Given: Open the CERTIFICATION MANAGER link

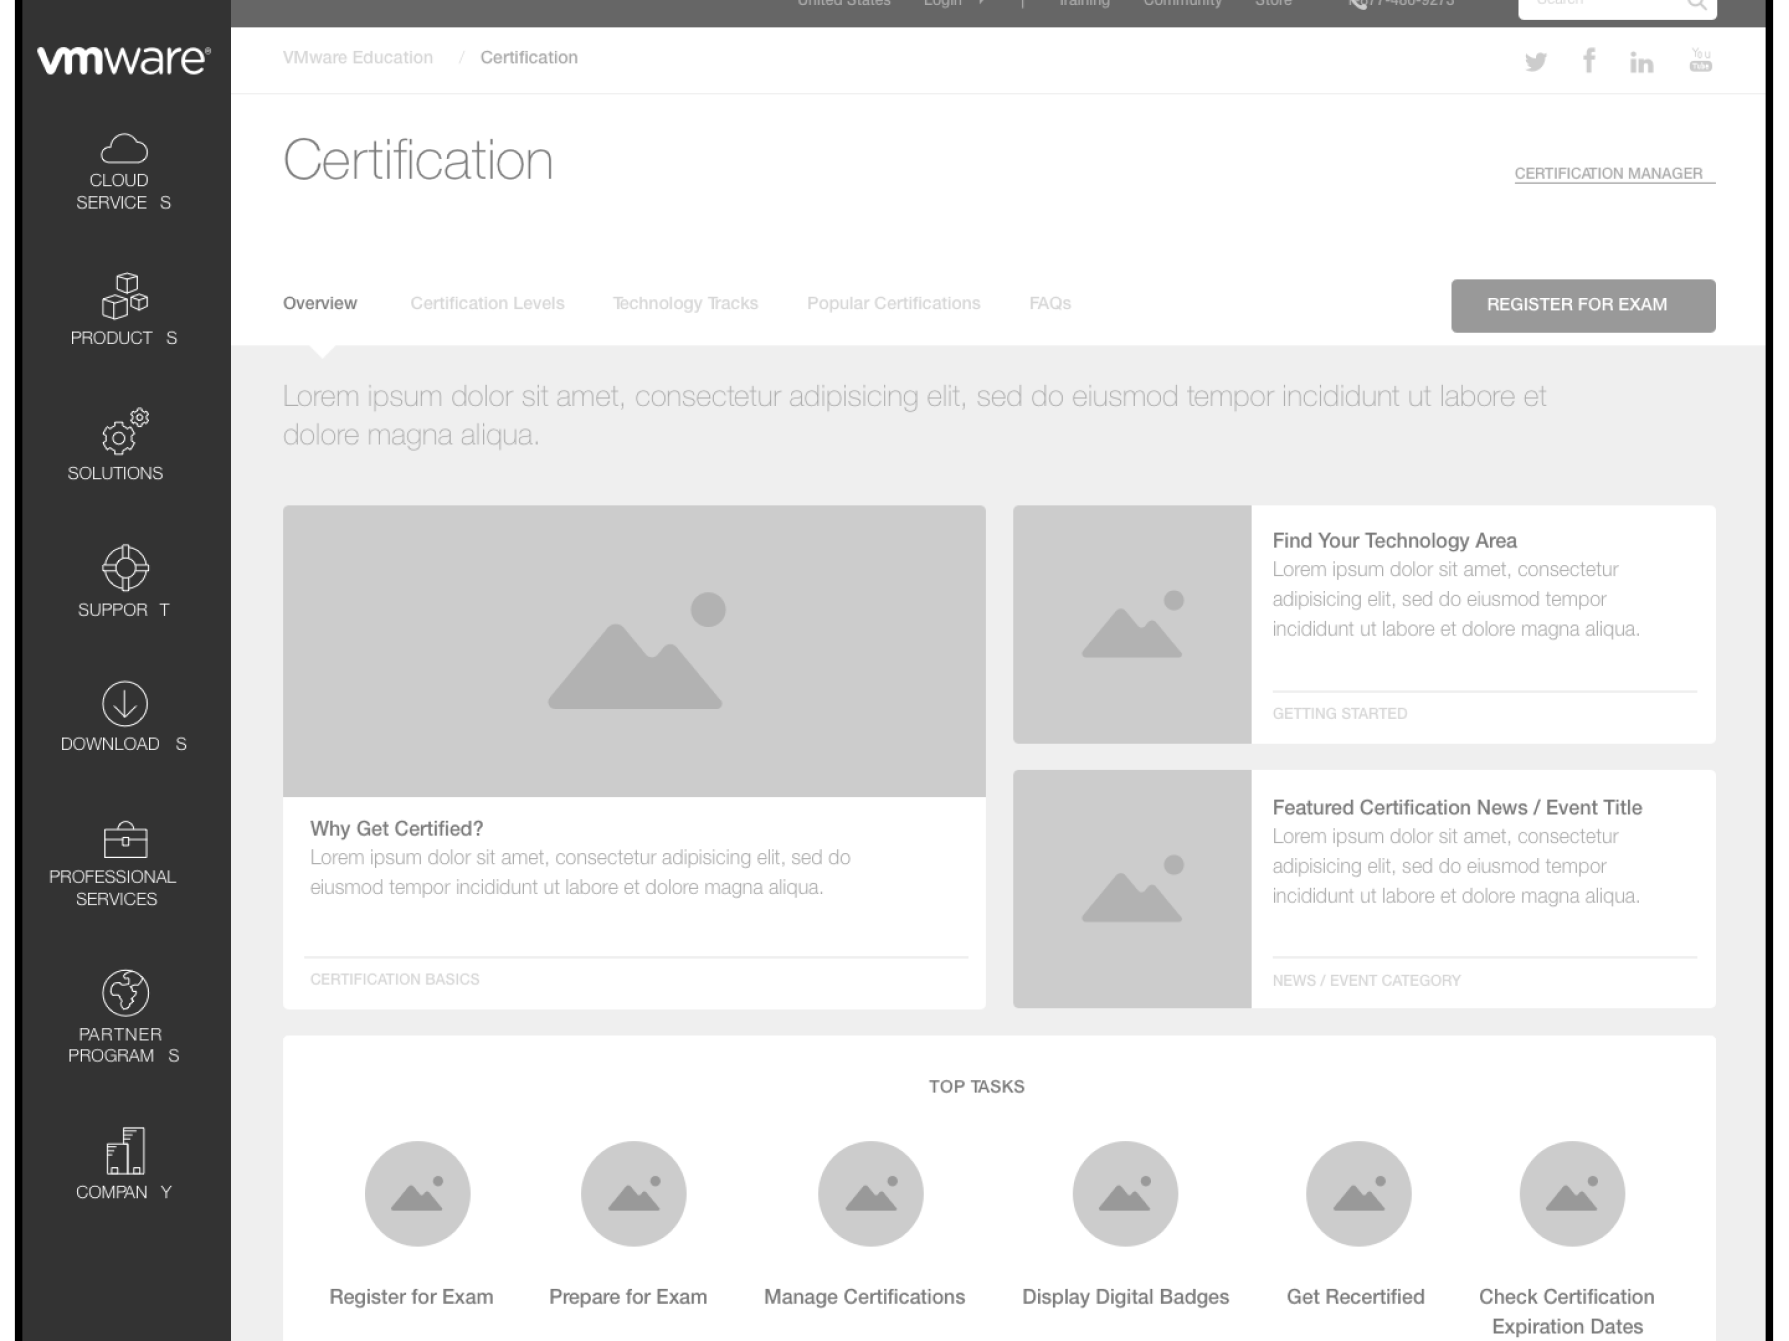Looking at the screenshot, I should point(1614,174).
